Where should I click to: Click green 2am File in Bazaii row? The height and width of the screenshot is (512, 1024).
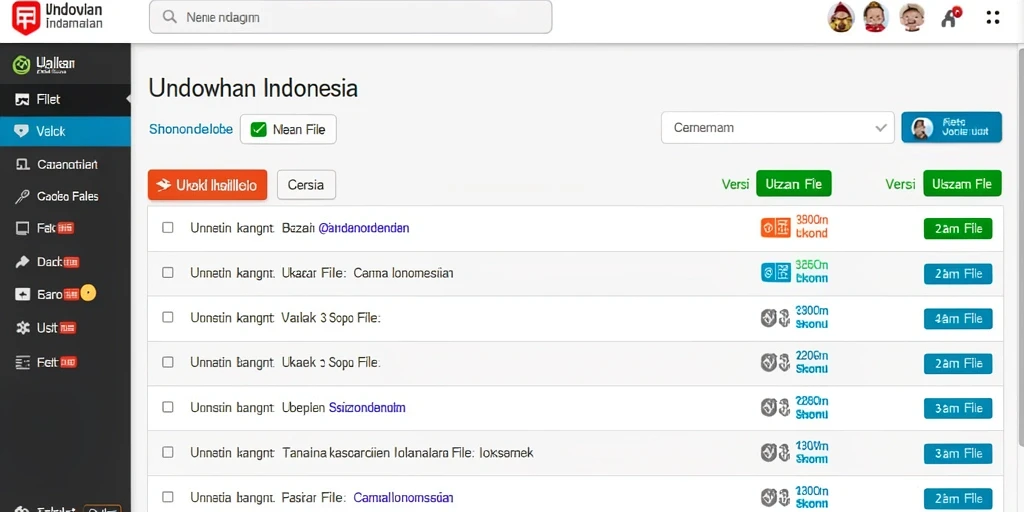(x=958, y=229)
